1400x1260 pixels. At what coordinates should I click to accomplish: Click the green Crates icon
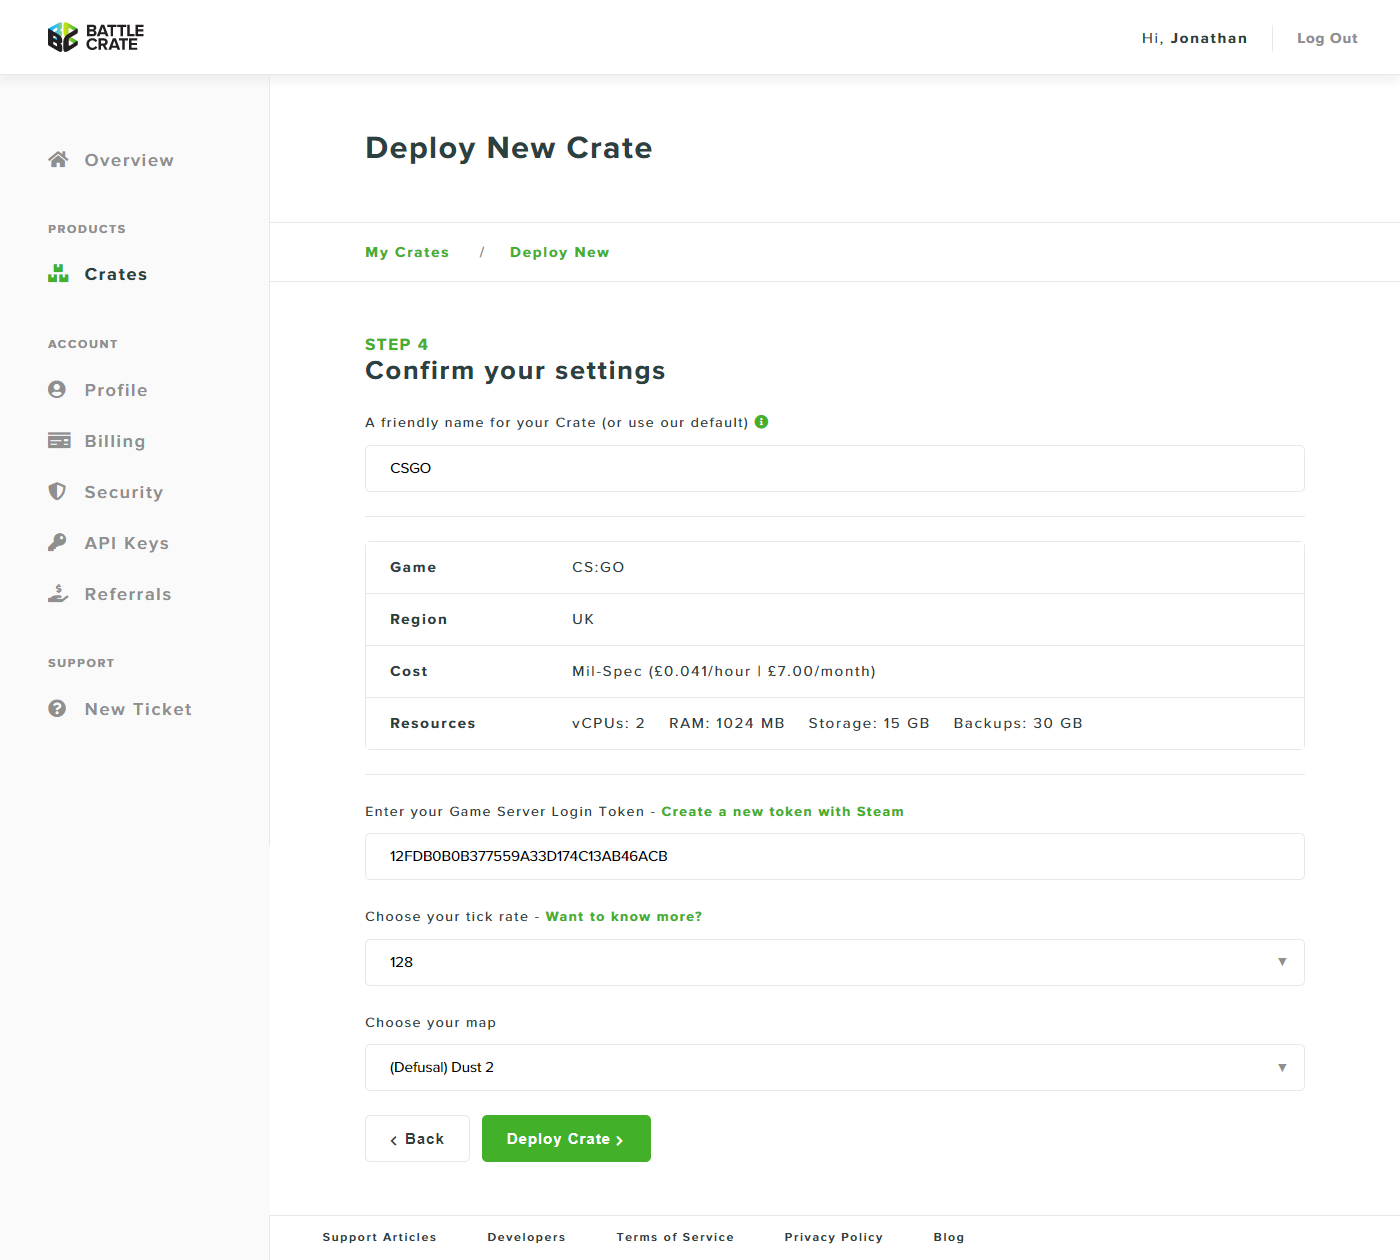[x=58, y=273]
